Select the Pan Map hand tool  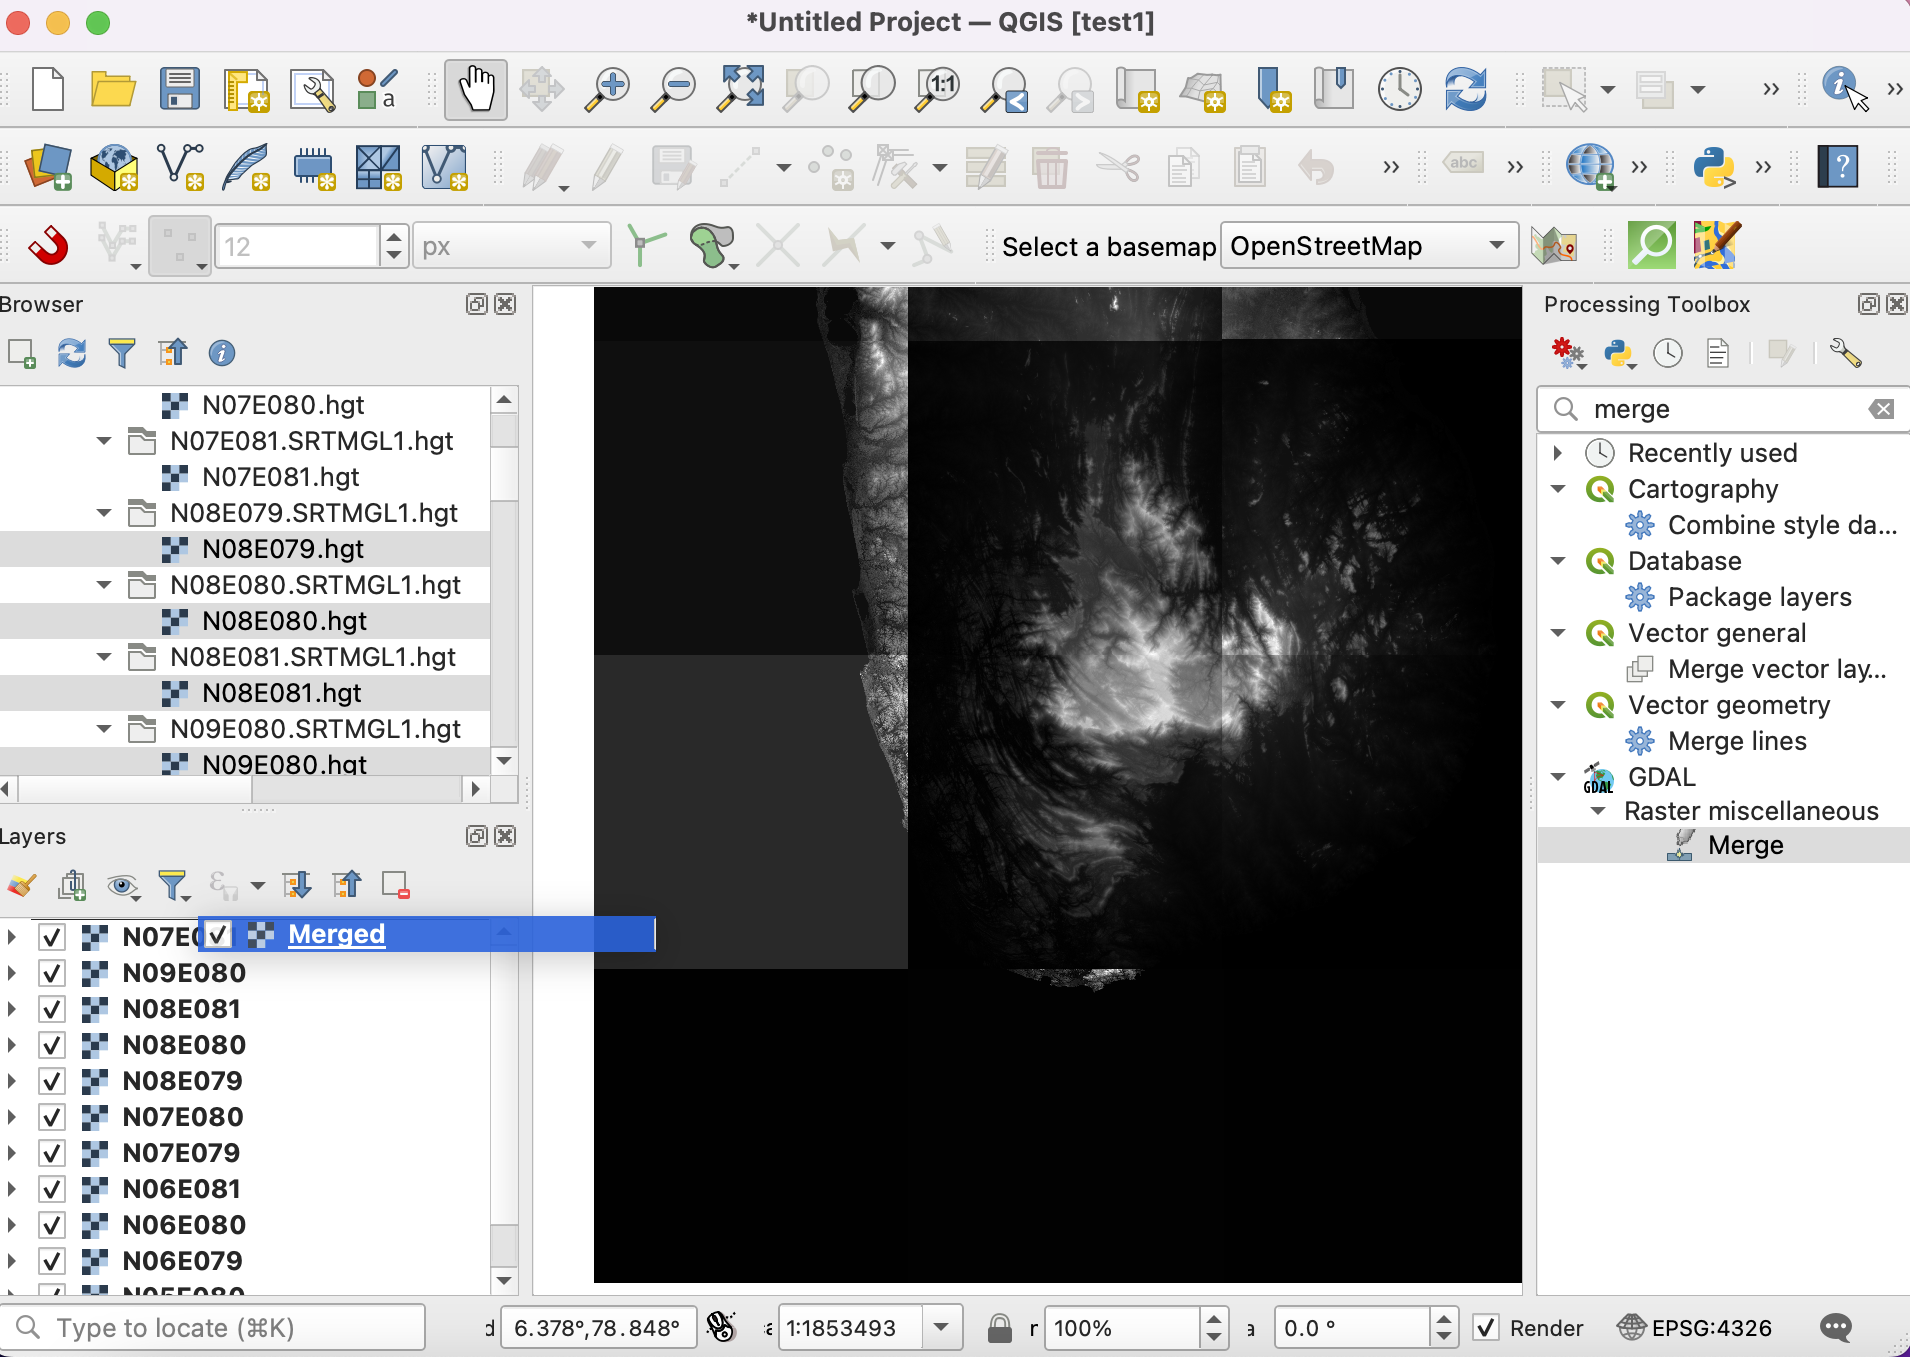(x=475, y=90)
